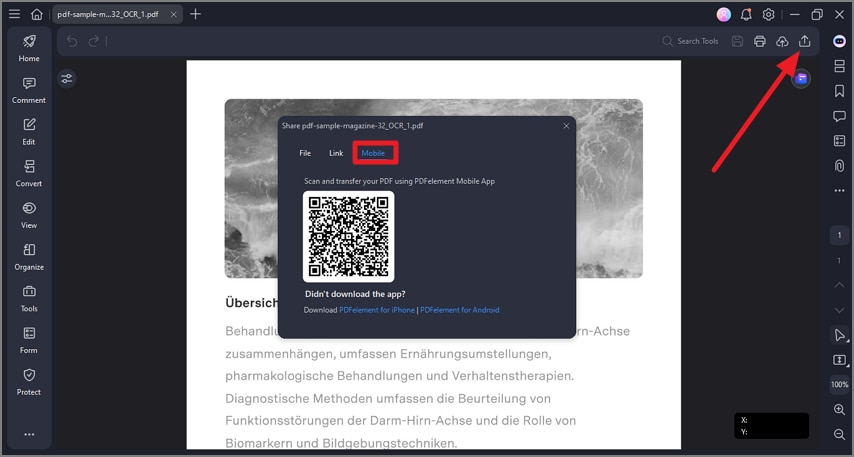Open the Edit sidebar tool

click(x=29, y=132)
